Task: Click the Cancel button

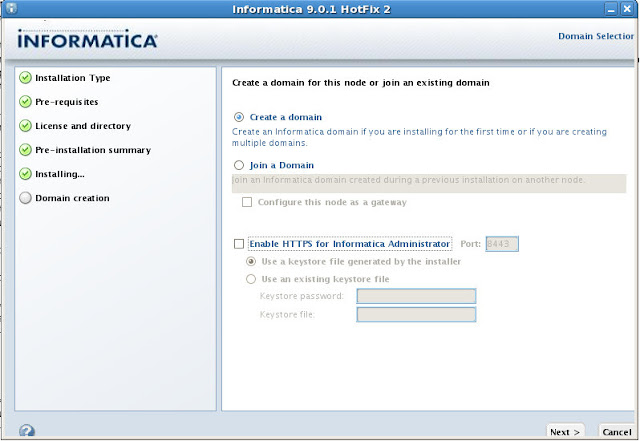Action: tap(617, 432)
